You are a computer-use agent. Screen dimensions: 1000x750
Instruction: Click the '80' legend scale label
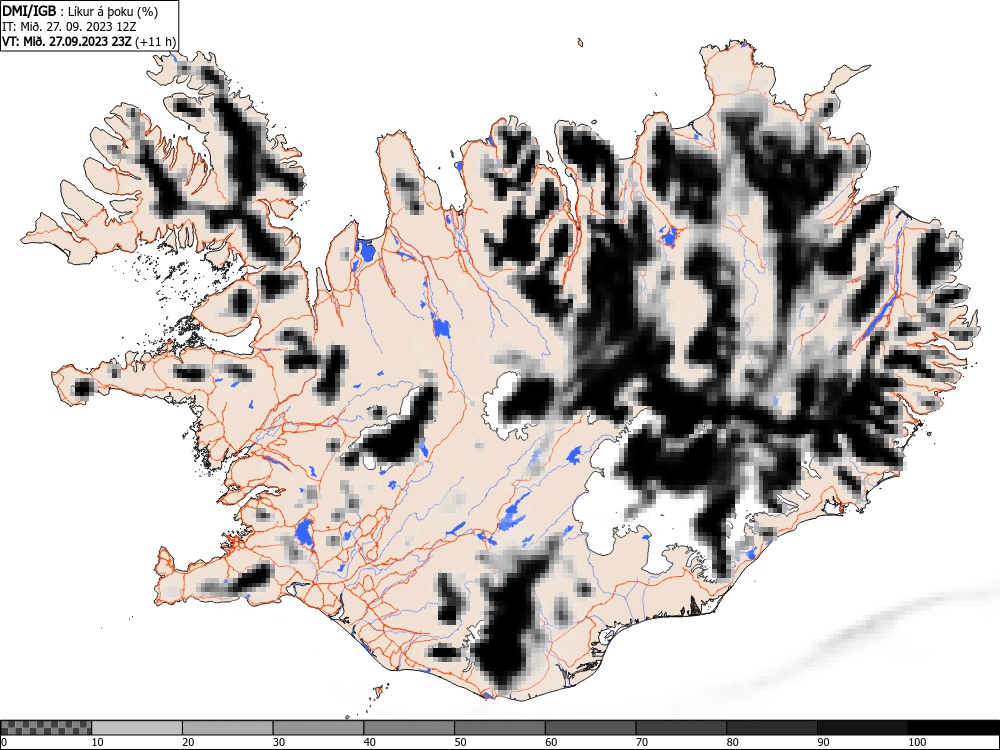tap(732, 742)
